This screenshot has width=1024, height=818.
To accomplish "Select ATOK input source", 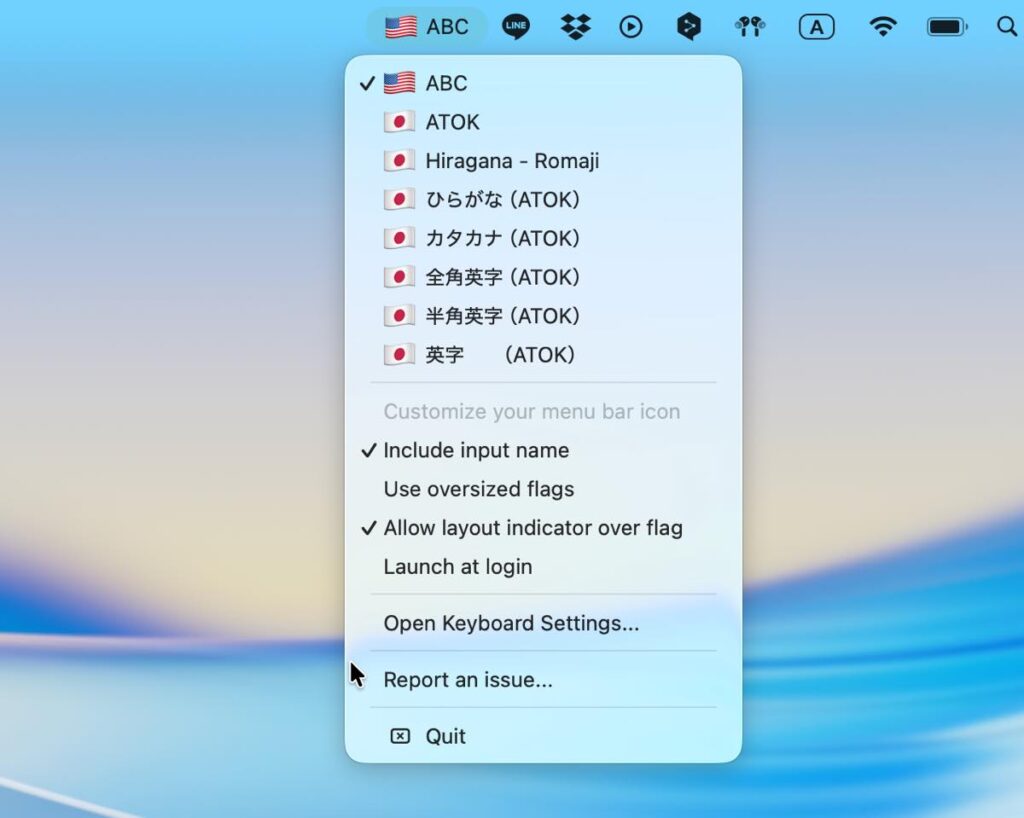I will click(x=452, y=122).
